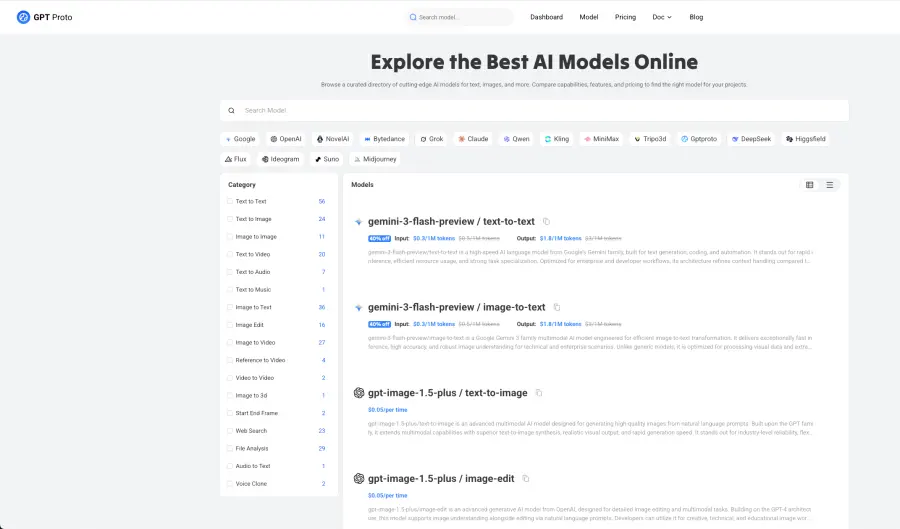Filter models by Suno provider
Screen dimensions: 900x529
[x=327, y=159]
